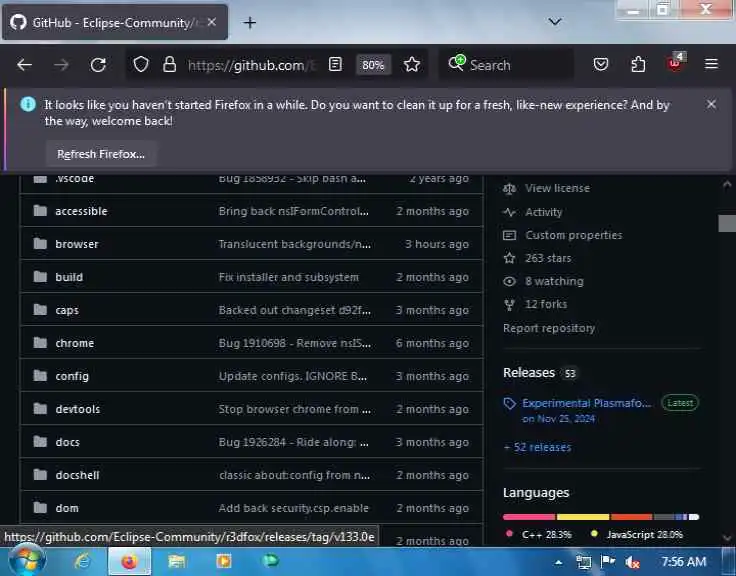Show the + 52 releases link
Image resolution: width=736 pixels, height=576 pixels.
[x=537, y=447]
